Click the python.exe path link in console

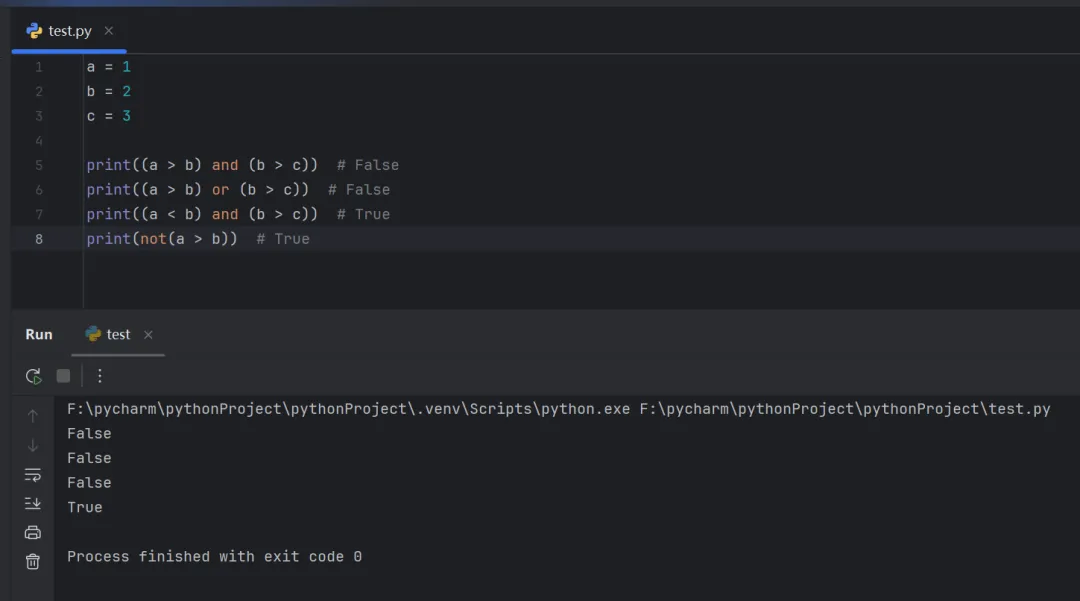pos(348,409)
